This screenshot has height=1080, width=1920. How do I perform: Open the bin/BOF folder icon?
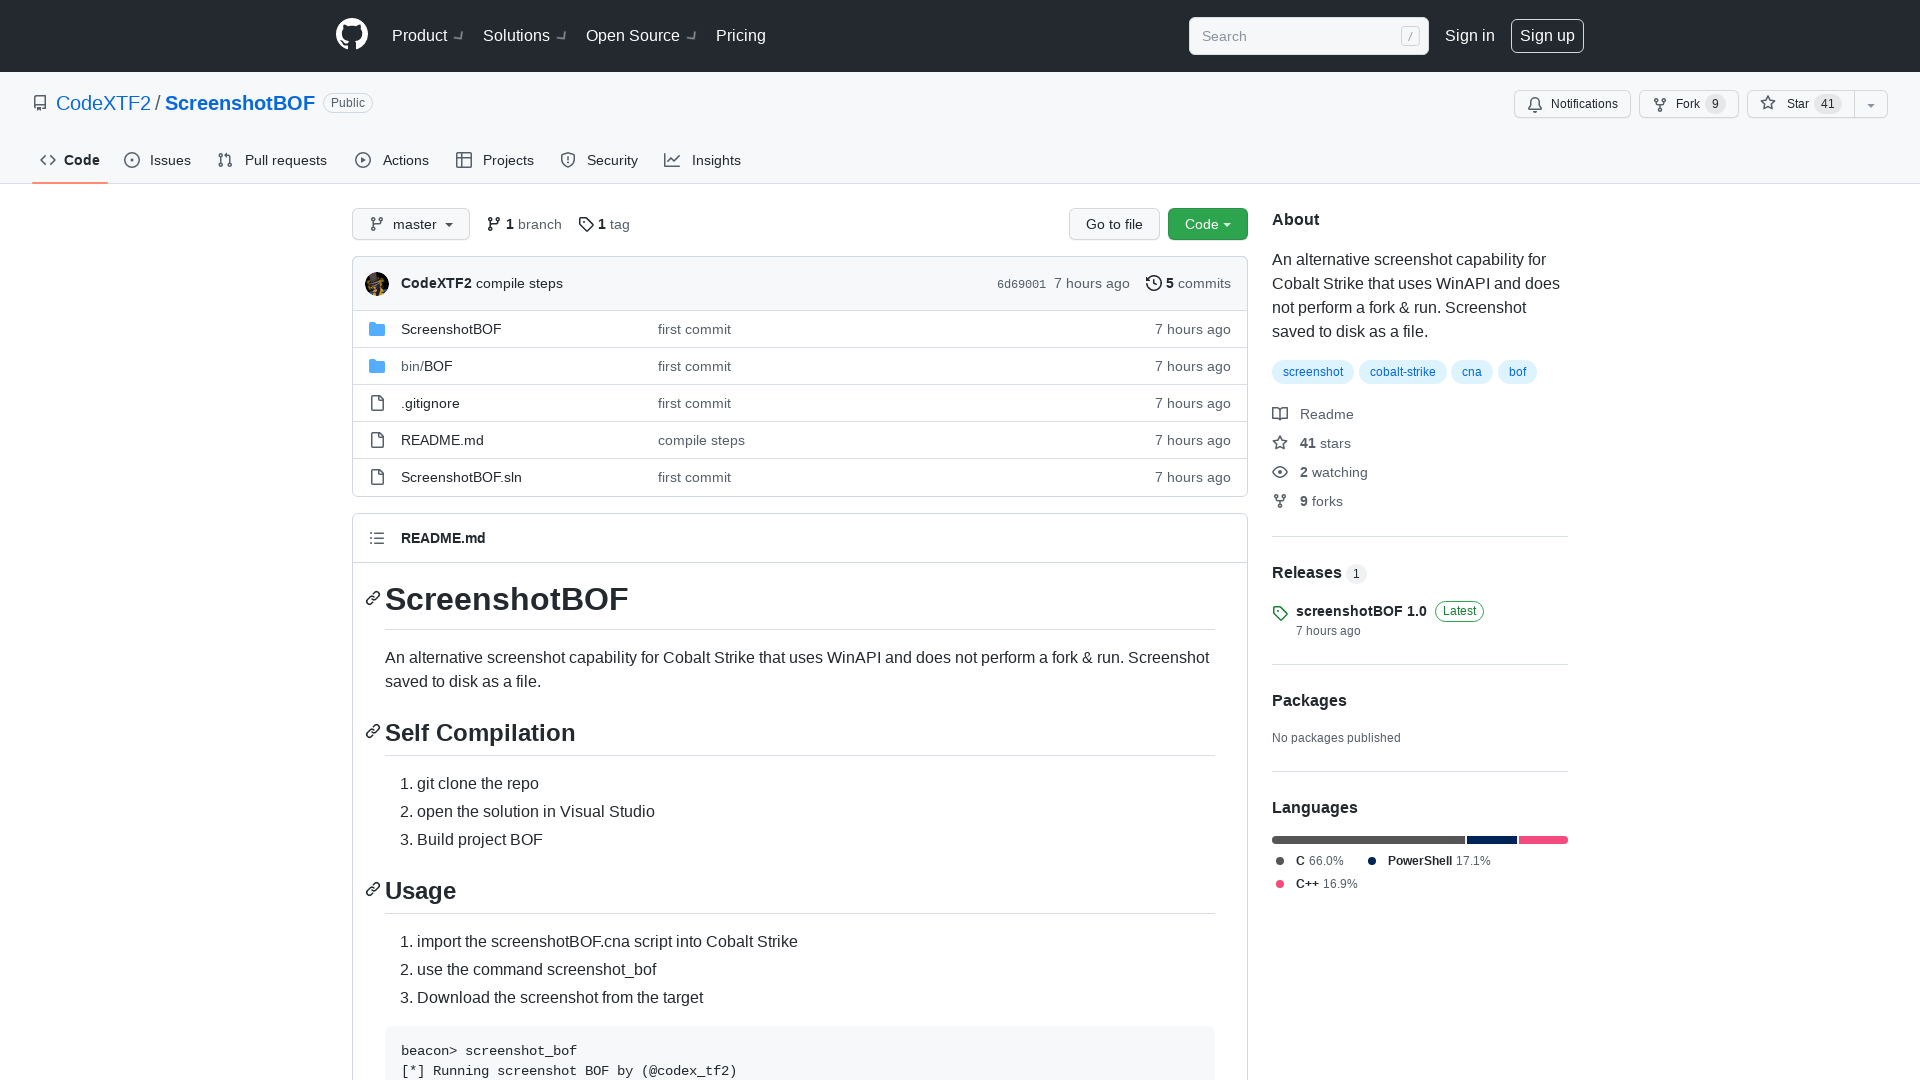coord(377,366)
